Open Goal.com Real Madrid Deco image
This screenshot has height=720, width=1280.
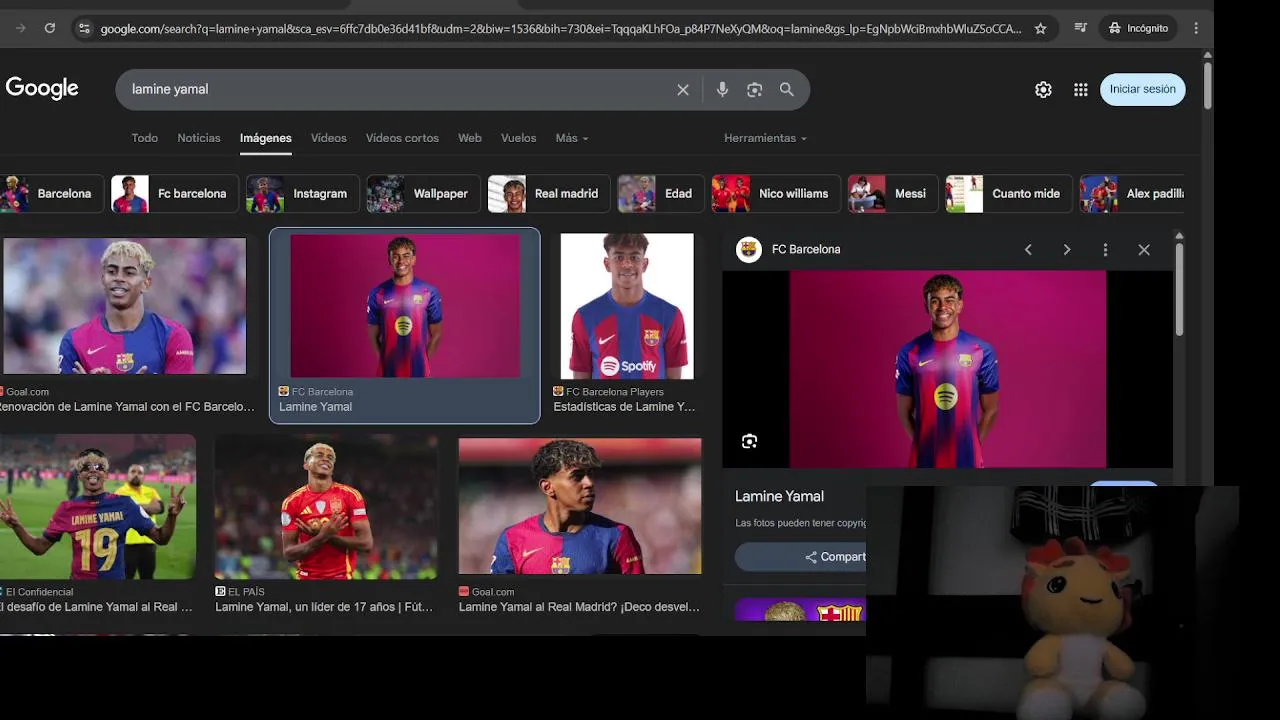(x=580, y=506)
